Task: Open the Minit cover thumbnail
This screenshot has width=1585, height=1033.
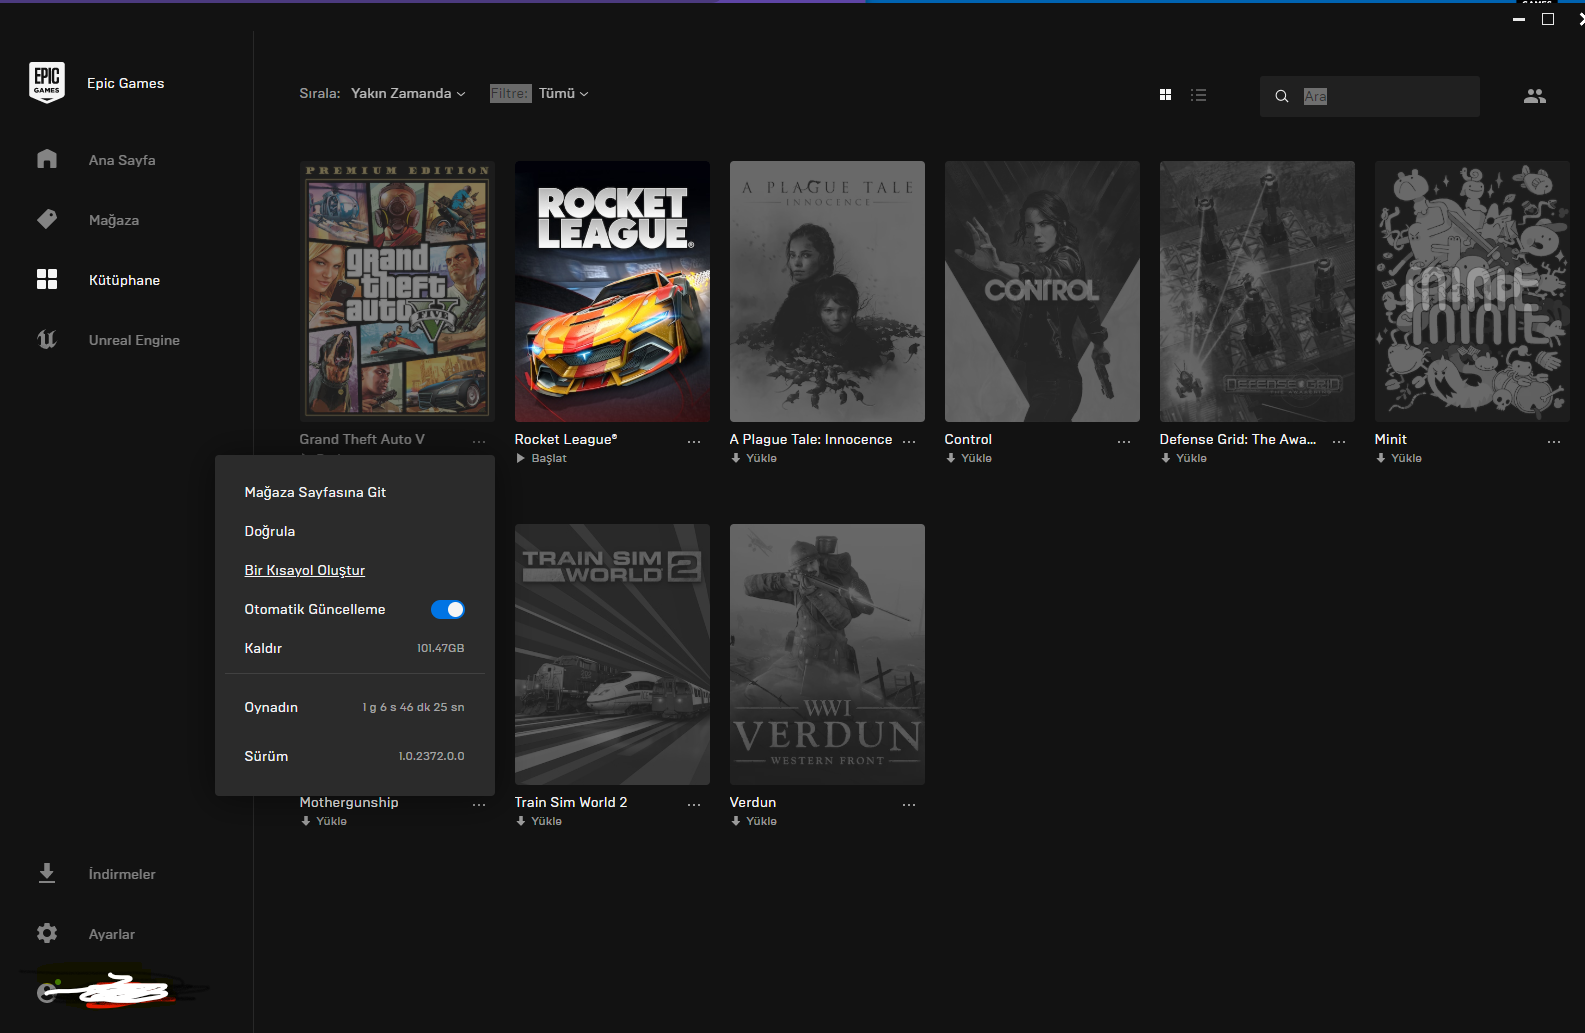Action: click(1472, 291)
